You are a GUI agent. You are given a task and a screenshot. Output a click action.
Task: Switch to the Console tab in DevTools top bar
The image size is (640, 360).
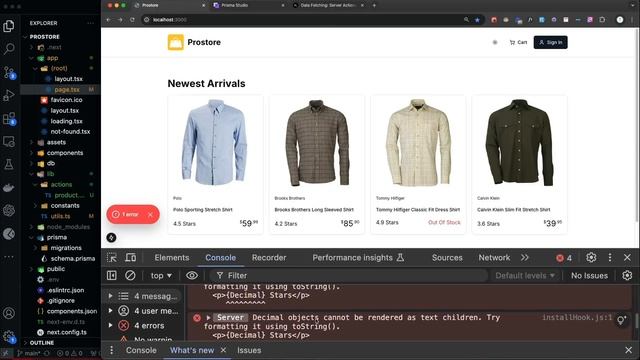(220, 258)
